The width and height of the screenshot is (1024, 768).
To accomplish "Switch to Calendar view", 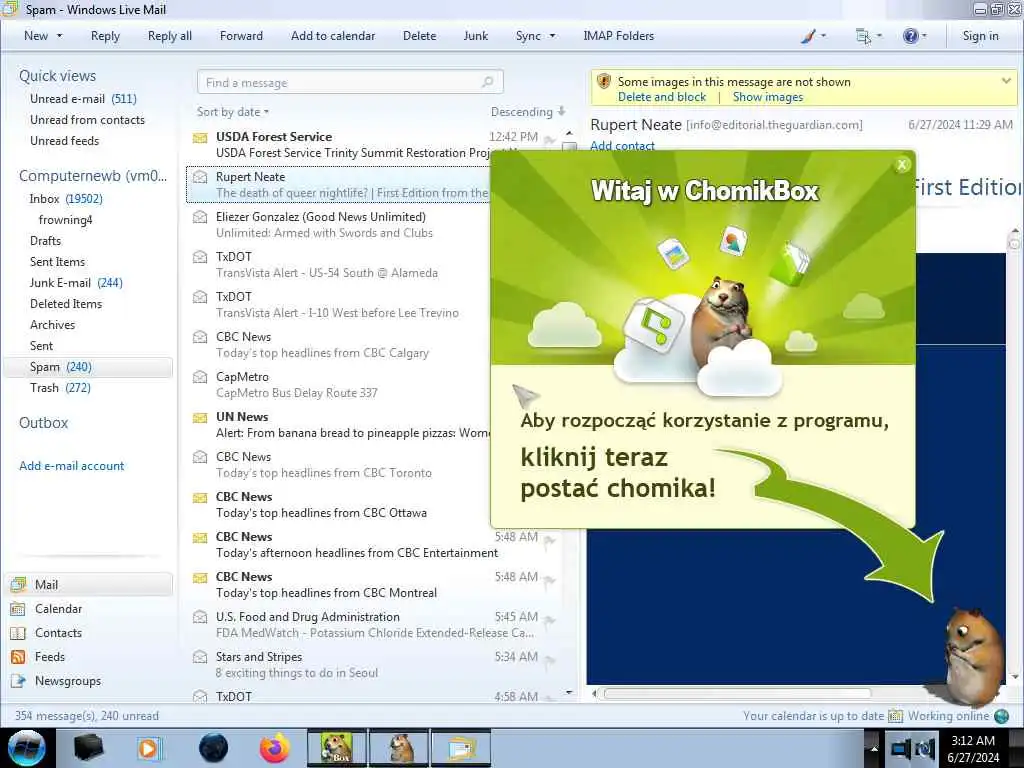I will click(58, 609).
